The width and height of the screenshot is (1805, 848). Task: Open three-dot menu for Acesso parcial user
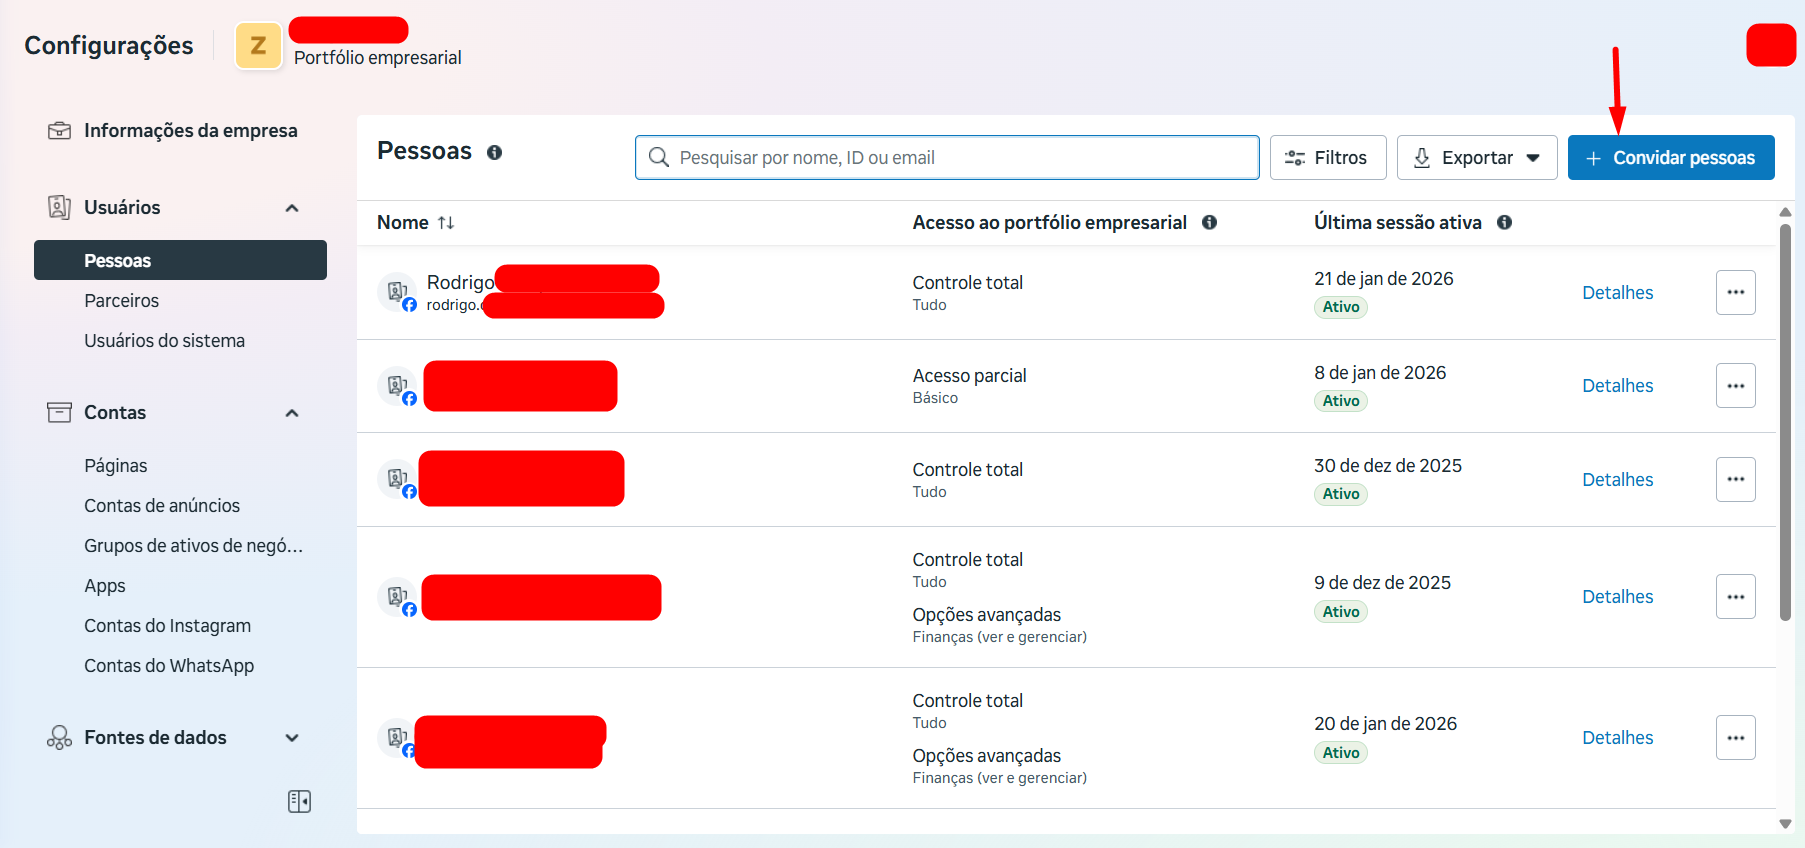(1735, 386)
